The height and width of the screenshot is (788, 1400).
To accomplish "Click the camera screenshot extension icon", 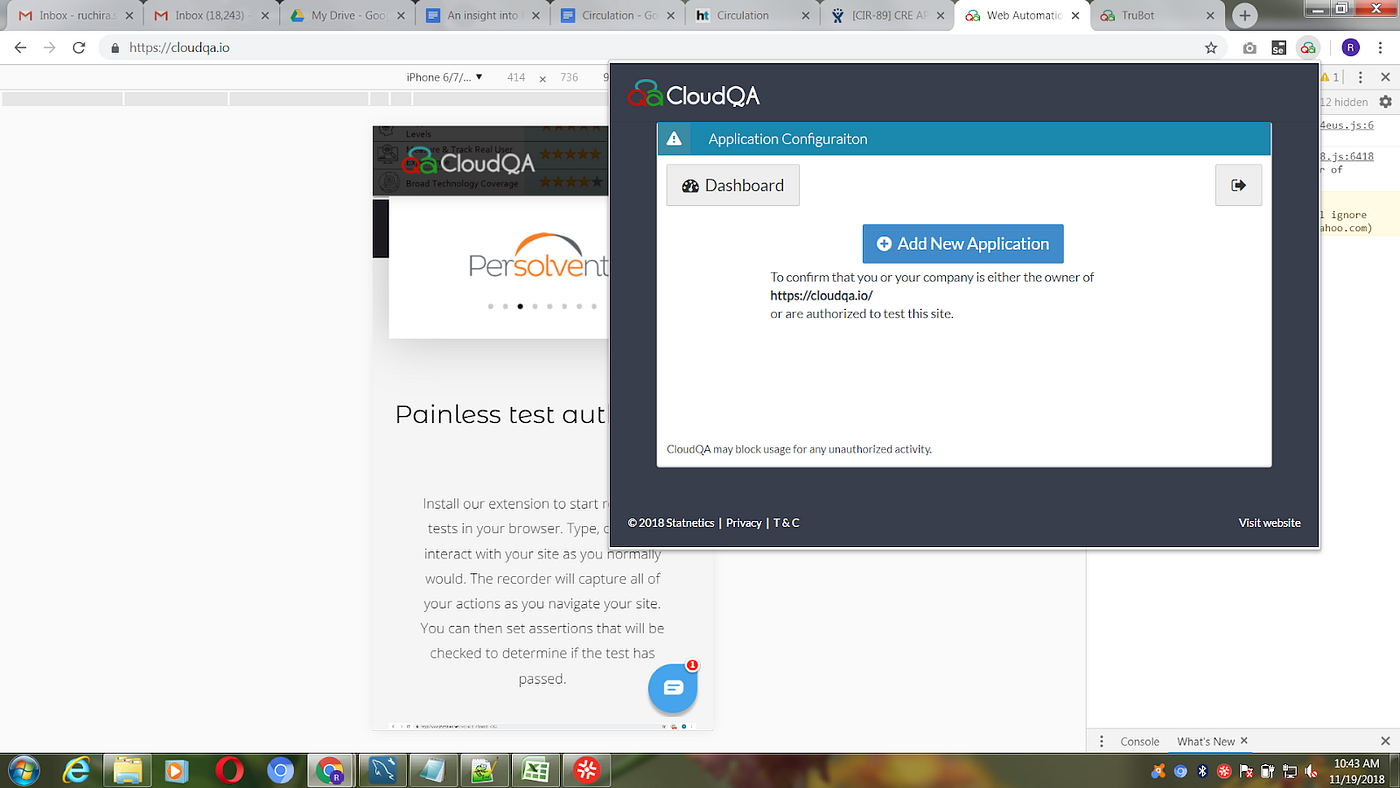I will click(1250, 47).
